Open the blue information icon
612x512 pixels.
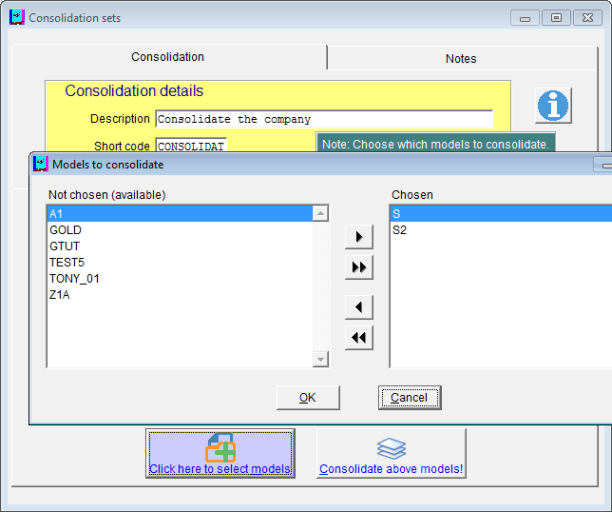pyautogui.click(x=553, y=106)
